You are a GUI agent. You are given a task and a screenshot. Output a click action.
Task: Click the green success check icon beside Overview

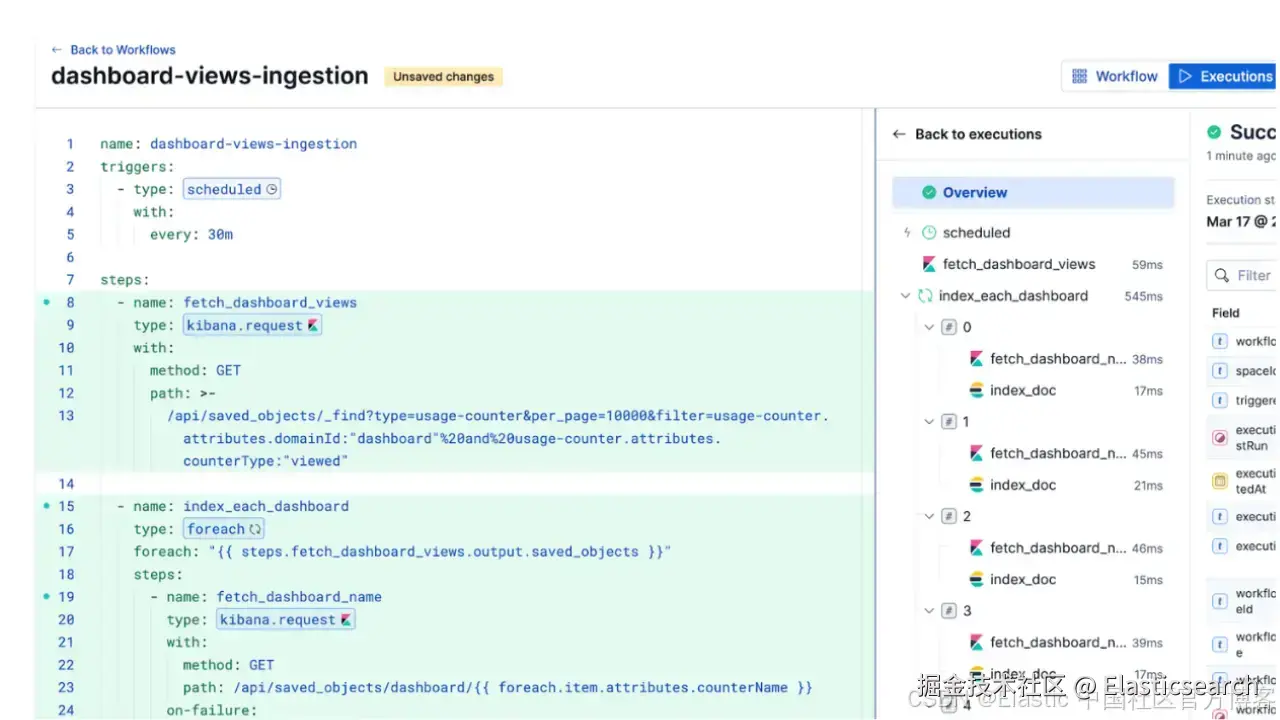(929, 192)
